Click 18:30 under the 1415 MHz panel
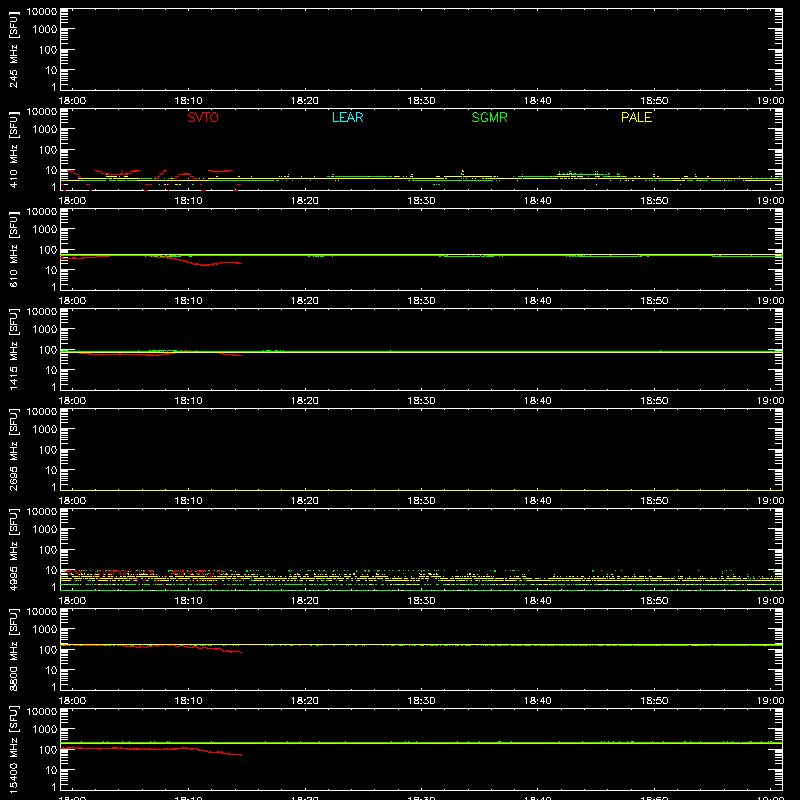The image size is (800, 800). click(421, 401)
